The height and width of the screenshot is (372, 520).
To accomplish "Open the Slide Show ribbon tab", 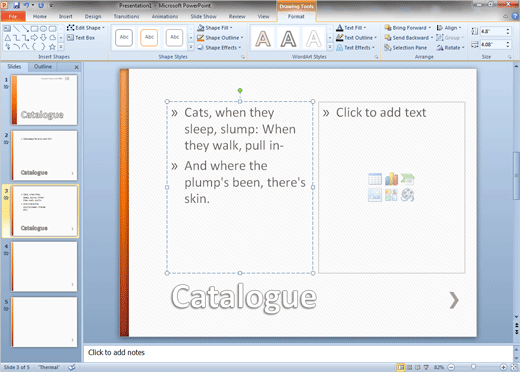I will (x=203, y=16).
